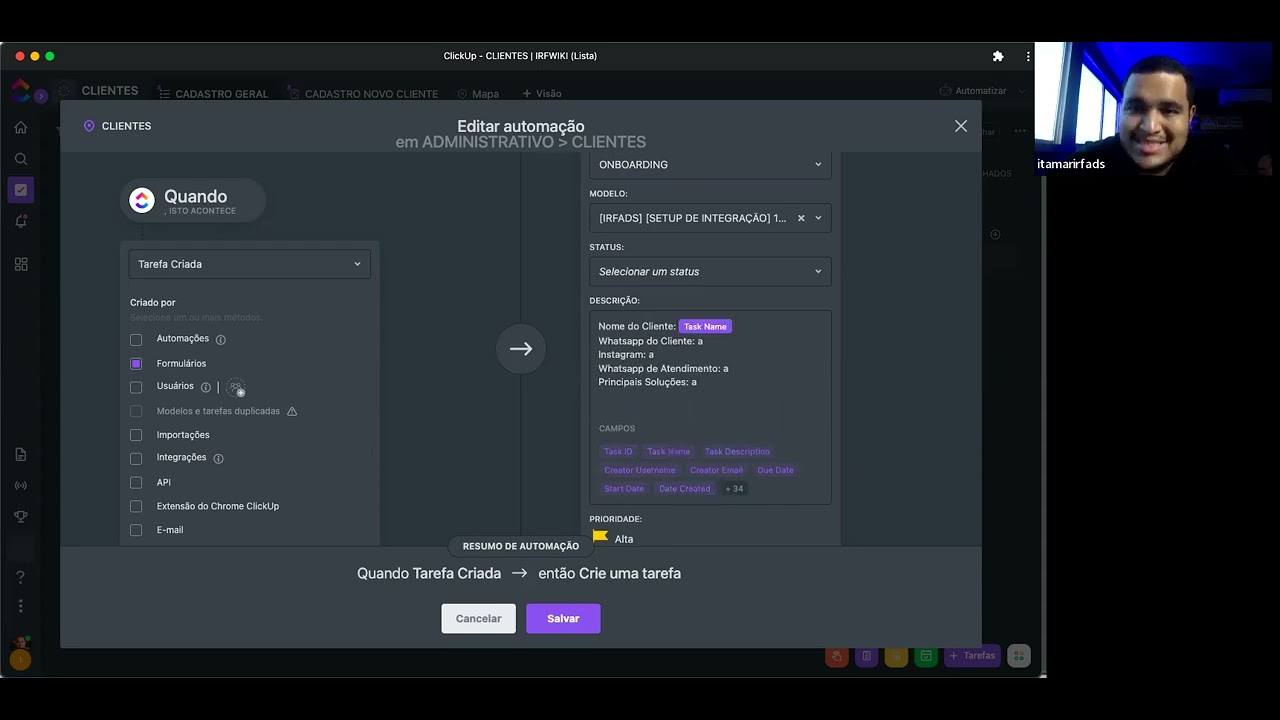
Task: Check the E-mail checkbox
Action: 136,530
